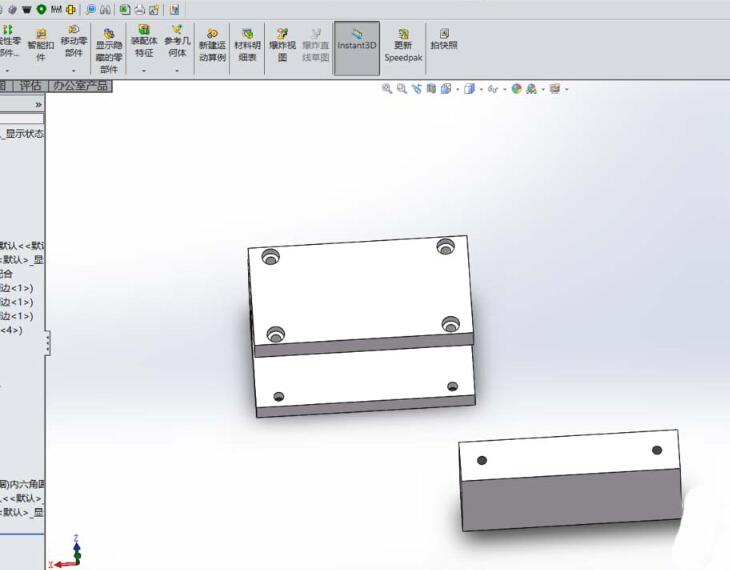Screen dimensions: 730x570
Task: Expand the Assembly Features (装配体特征) dropdown arrow
Action: point(143,71)
